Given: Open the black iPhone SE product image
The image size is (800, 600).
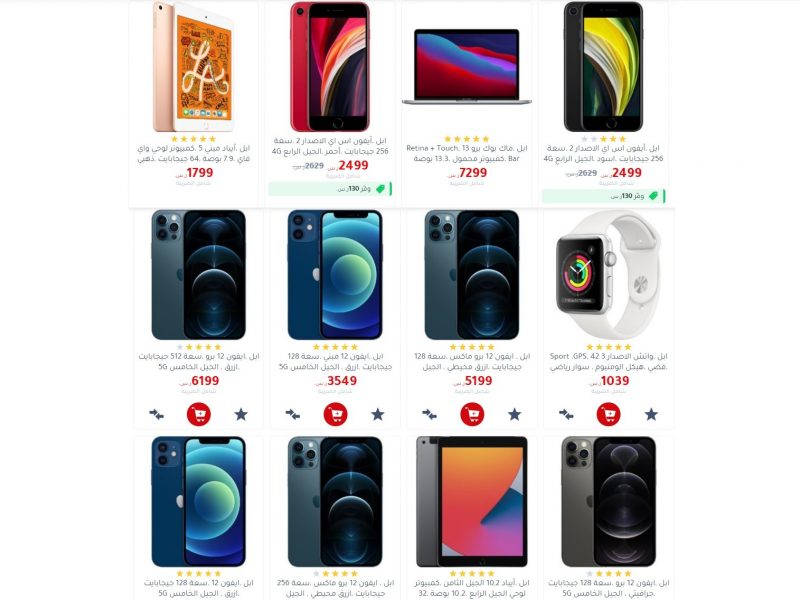Looking at the screenshot, I should 604,66.
